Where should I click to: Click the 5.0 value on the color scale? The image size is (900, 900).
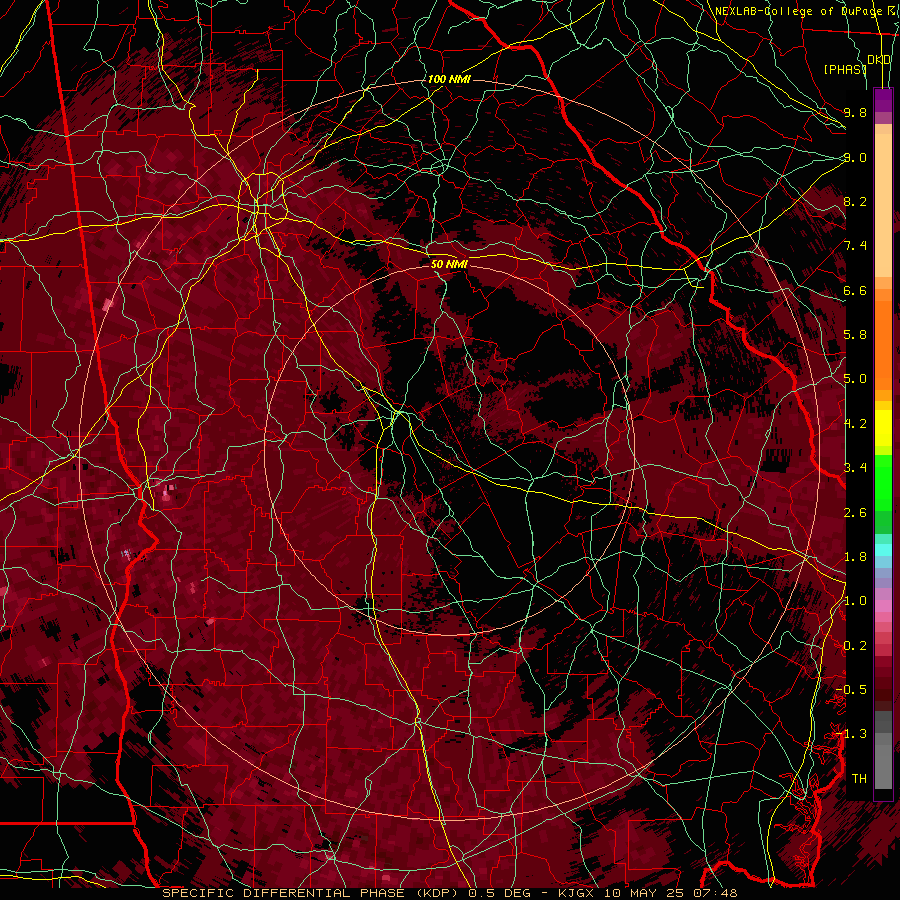pos(855,379)
